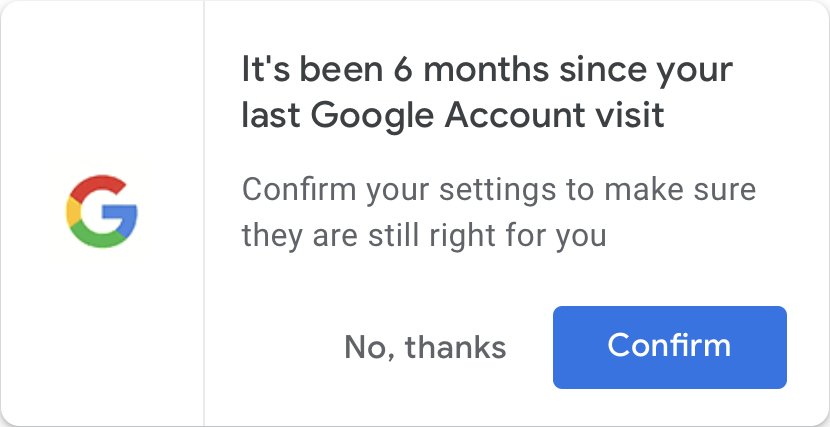Viewport: 830px width, 427px height.
Task: Click 'they are still right for you' text
Action: (x=423, y=236)
